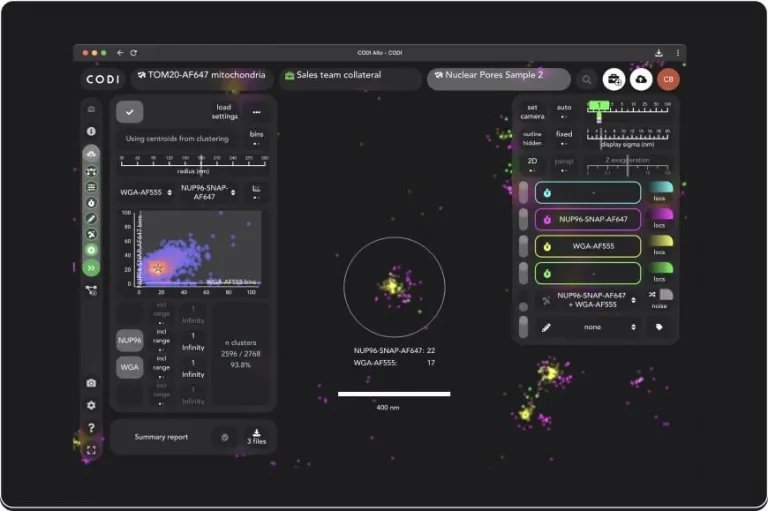Click the cyan locs color swatch
The height and width of the screenshot is (511, 768).
(661, 187)
